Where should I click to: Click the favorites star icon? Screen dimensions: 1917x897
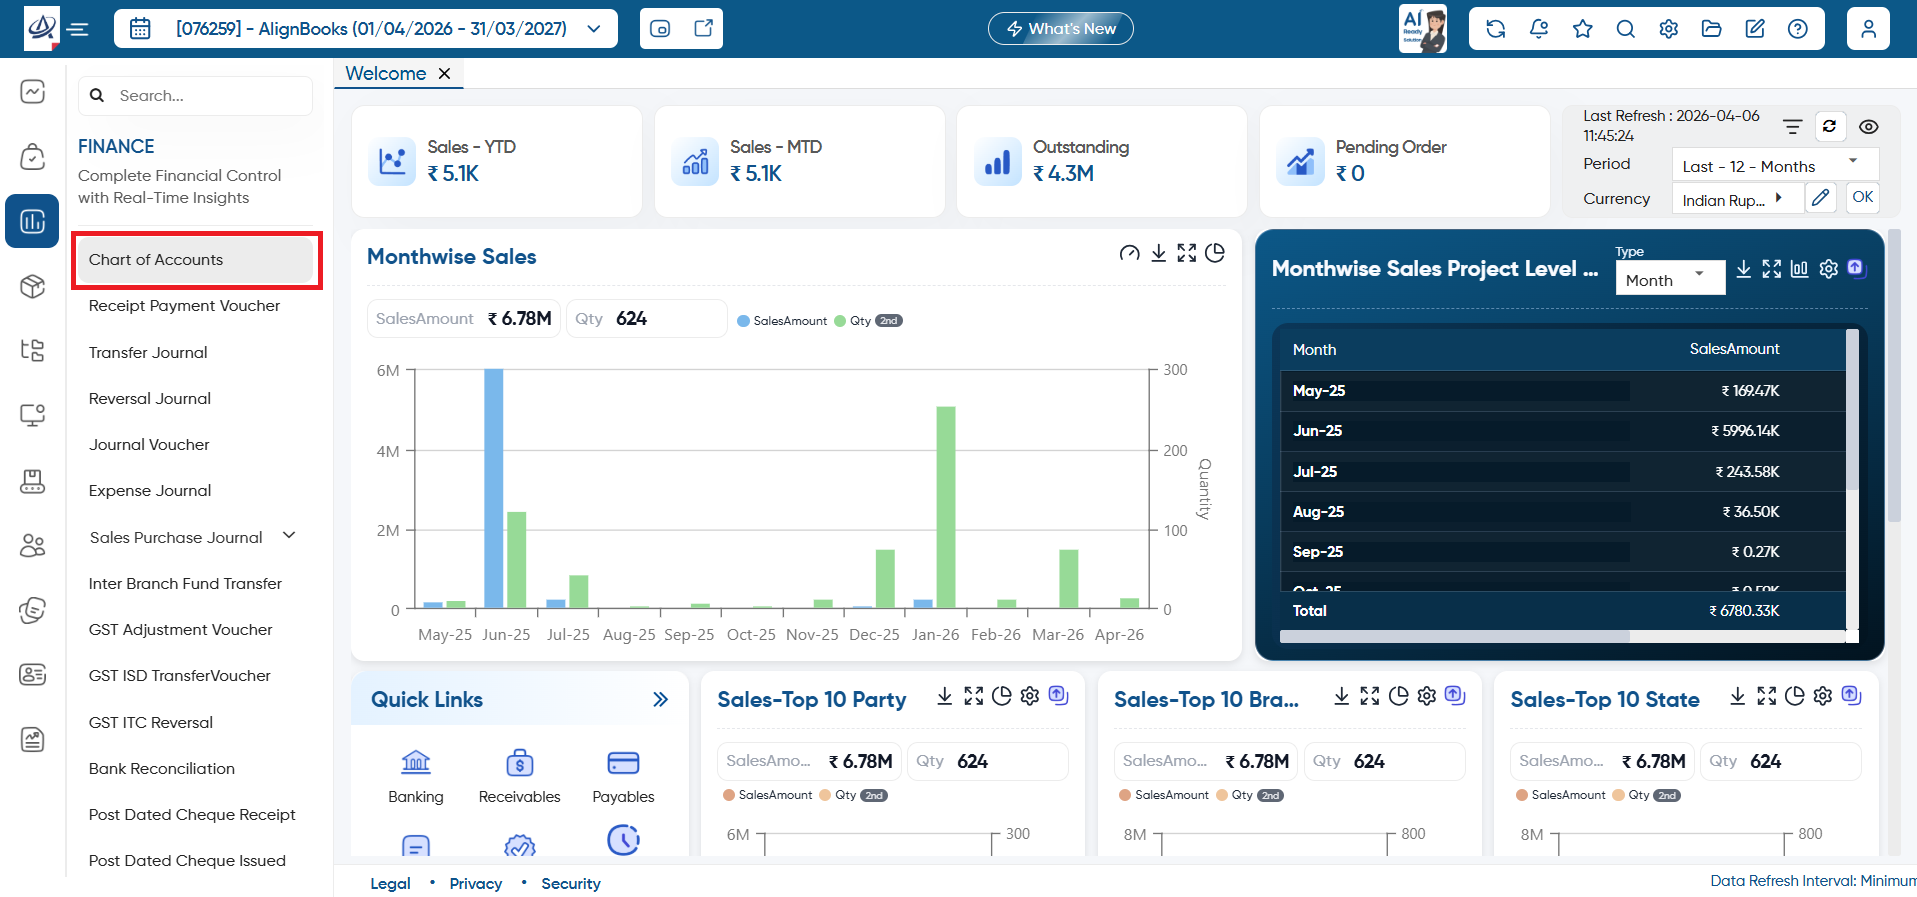coord(1582,29)
